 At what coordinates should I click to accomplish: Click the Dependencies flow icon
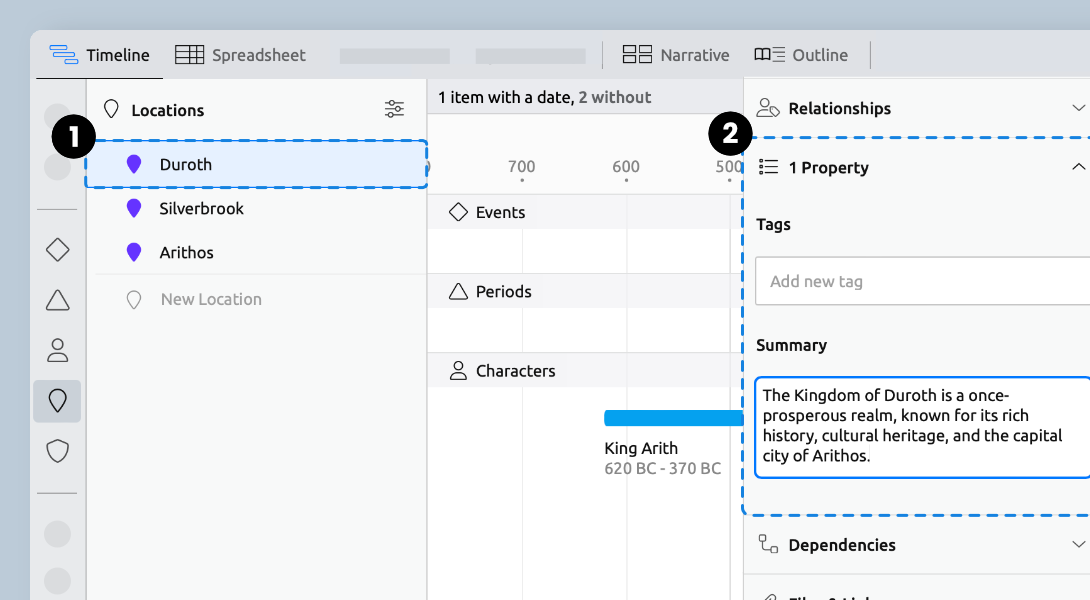click(768, 544)
